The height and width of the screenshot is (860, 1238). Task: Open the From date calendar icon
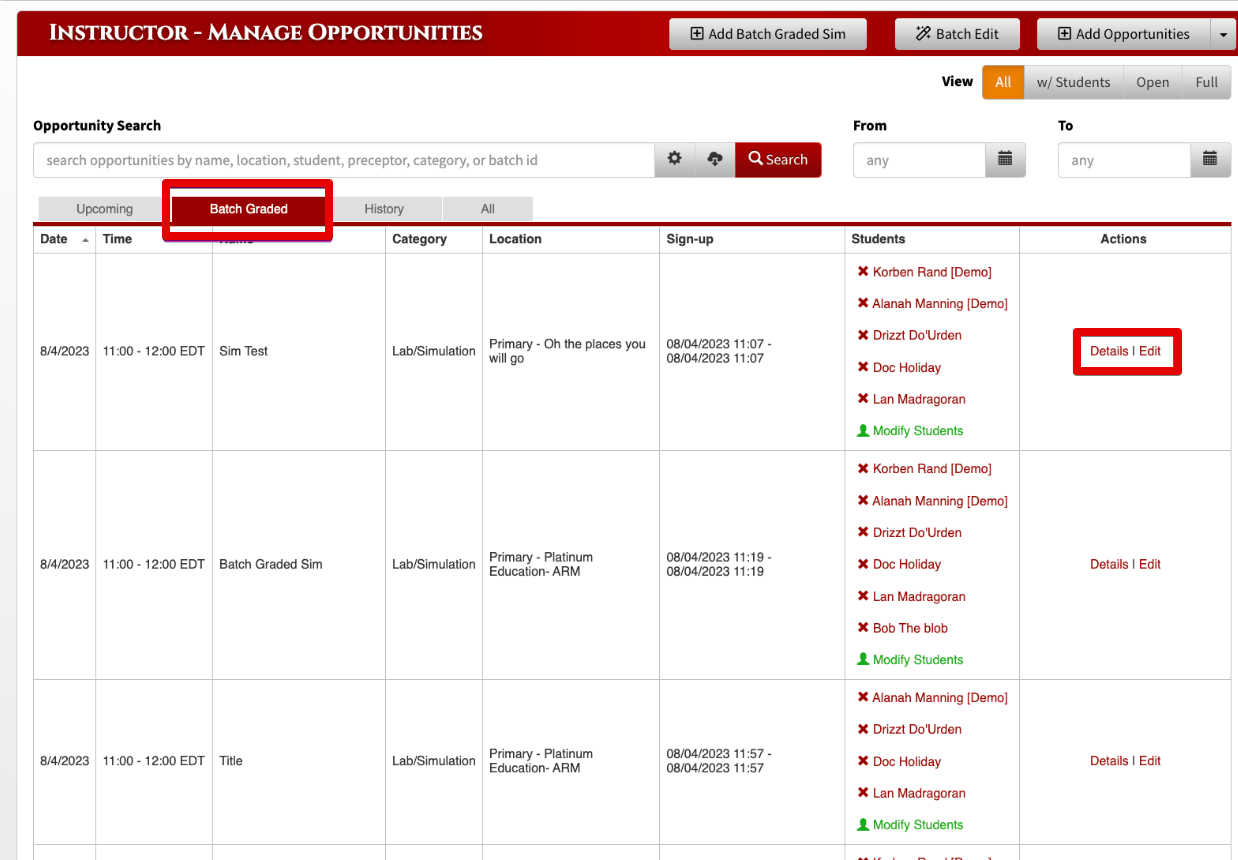1005,160
